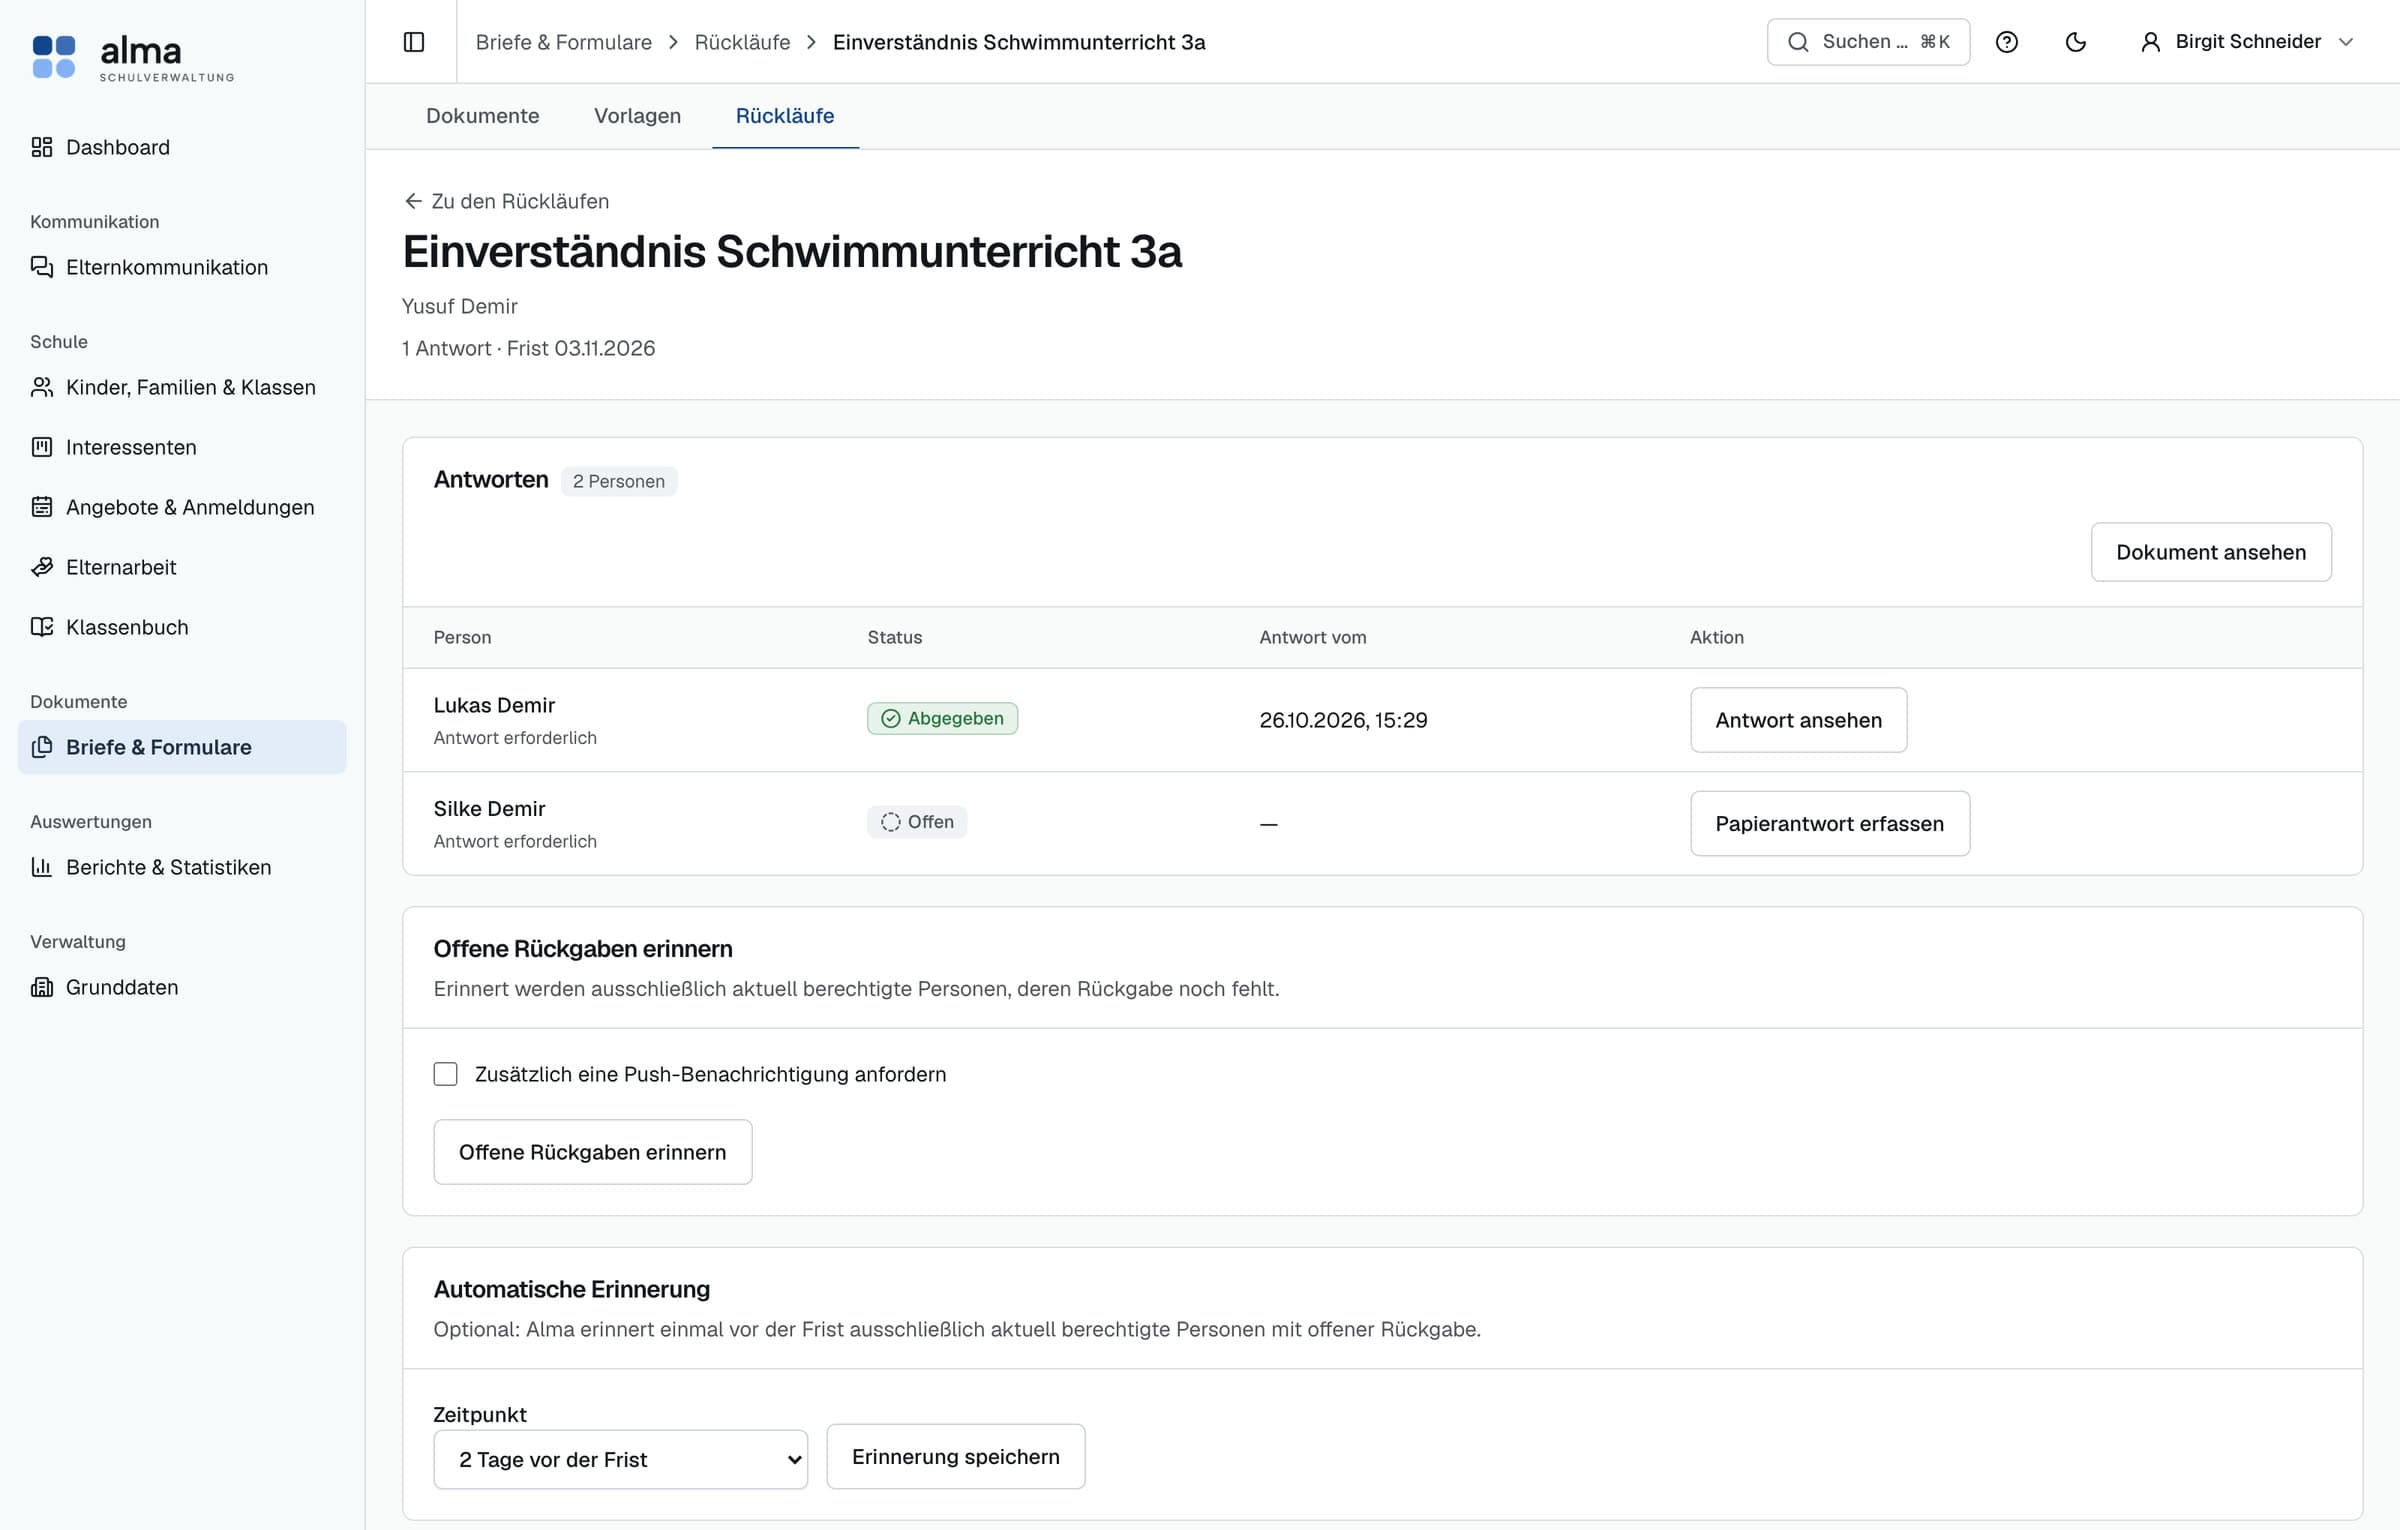Click the Briefe & Formulare documents icon
This screenshot has height=1530, width=2400.
click(x=42, y=747)
